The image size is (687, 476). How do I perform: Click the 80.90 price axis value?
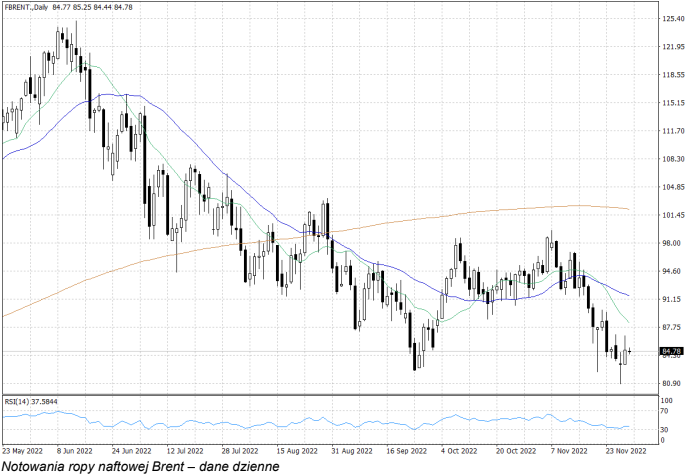click(x=671, y=384)
